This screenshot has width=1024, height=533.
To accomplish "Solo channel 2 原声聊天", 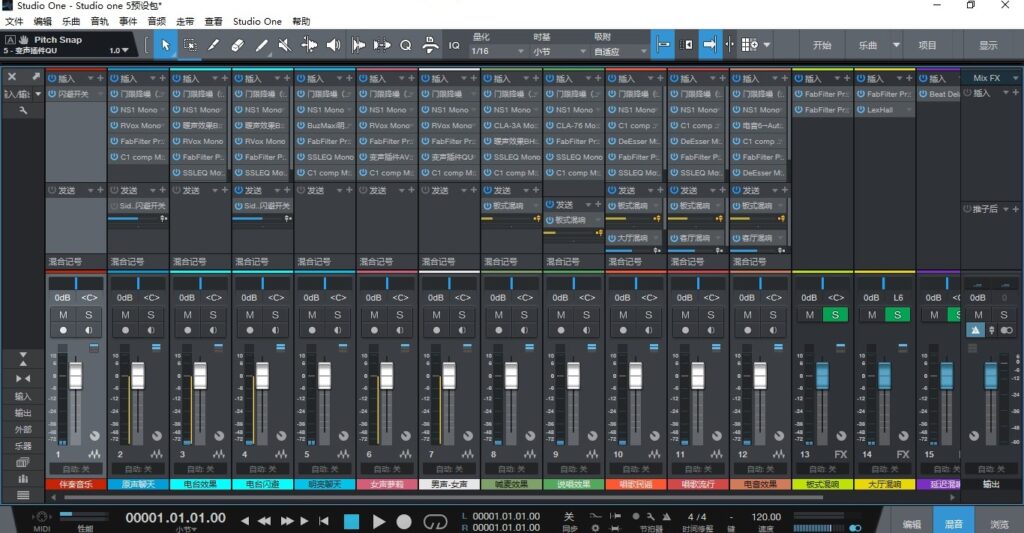I will tap(150, 315).
